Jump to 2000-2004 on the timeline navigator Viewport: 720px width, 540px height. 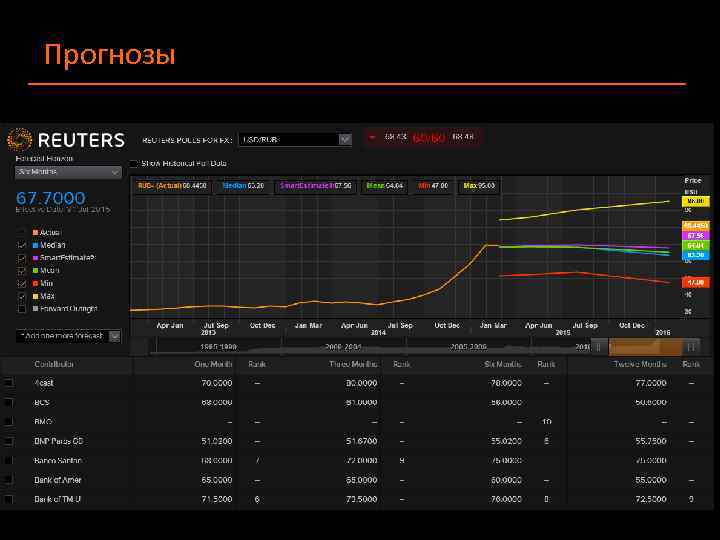coord(343,347)
